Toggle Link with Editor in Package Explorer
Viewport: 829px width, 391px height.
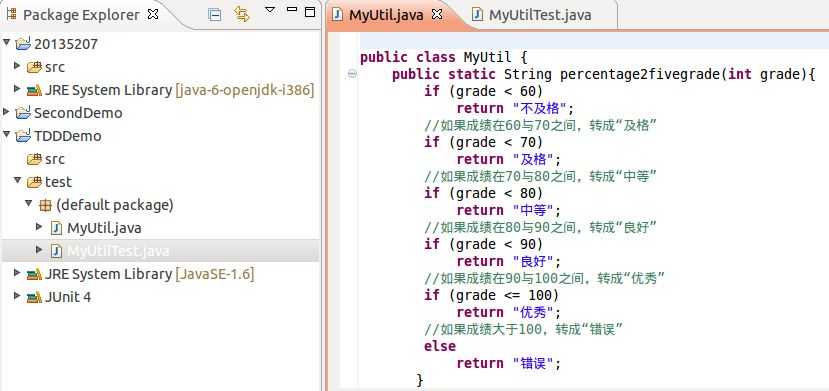tap(242, 14)
